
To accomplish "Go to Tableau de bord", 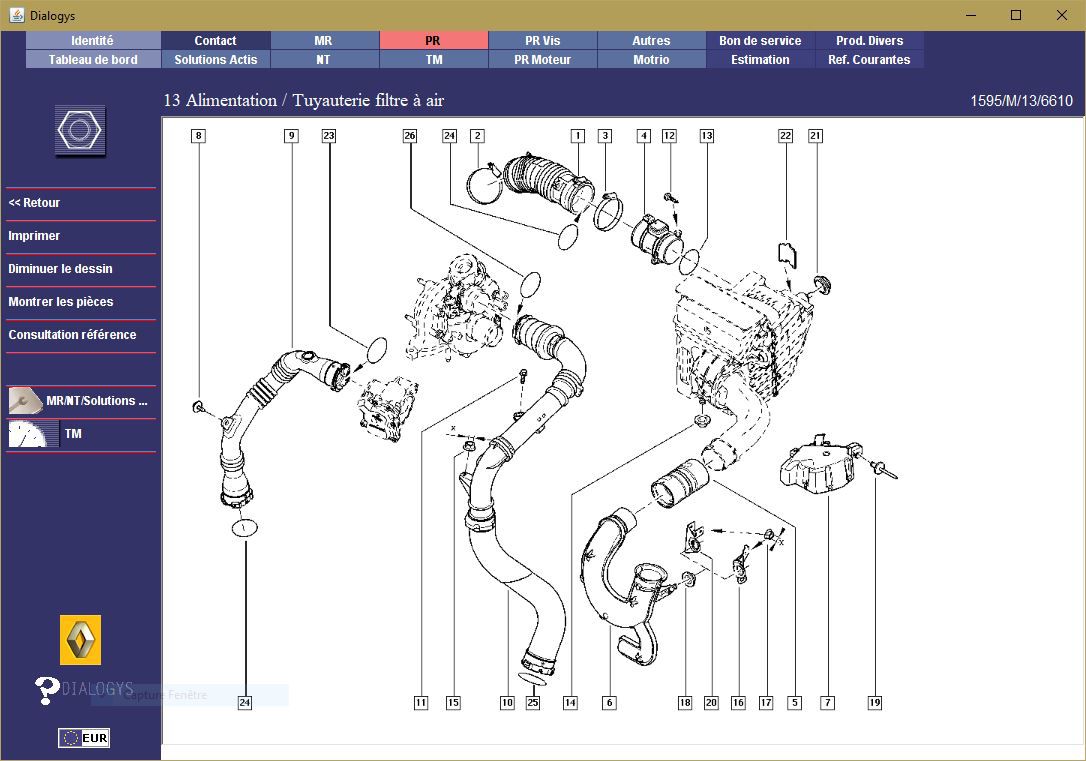I will (x=93, y=60).
